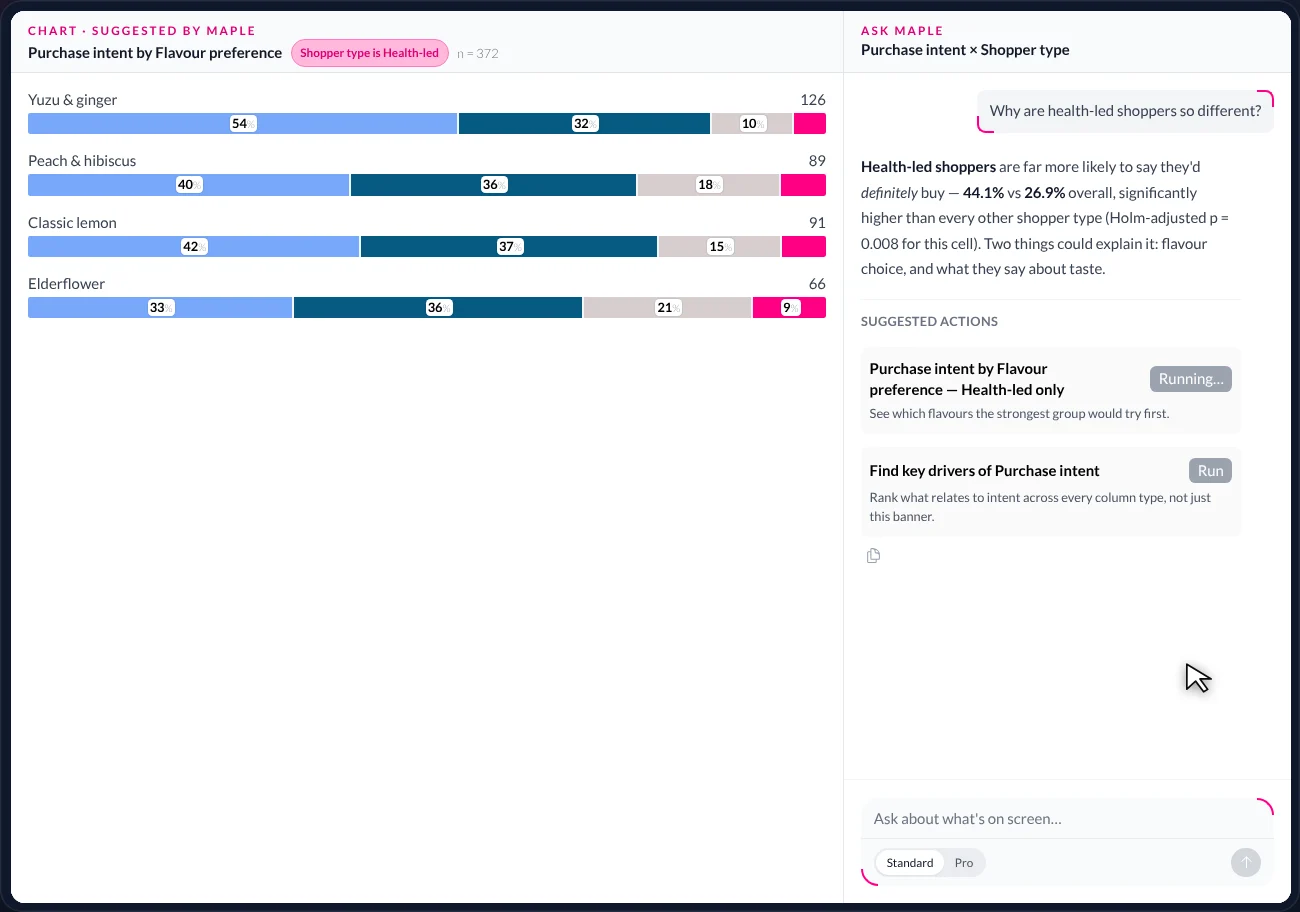Click the count 91 for Classic lemon
The width and height of the screenshot is (1300, 912).
[x=817, y=223]
